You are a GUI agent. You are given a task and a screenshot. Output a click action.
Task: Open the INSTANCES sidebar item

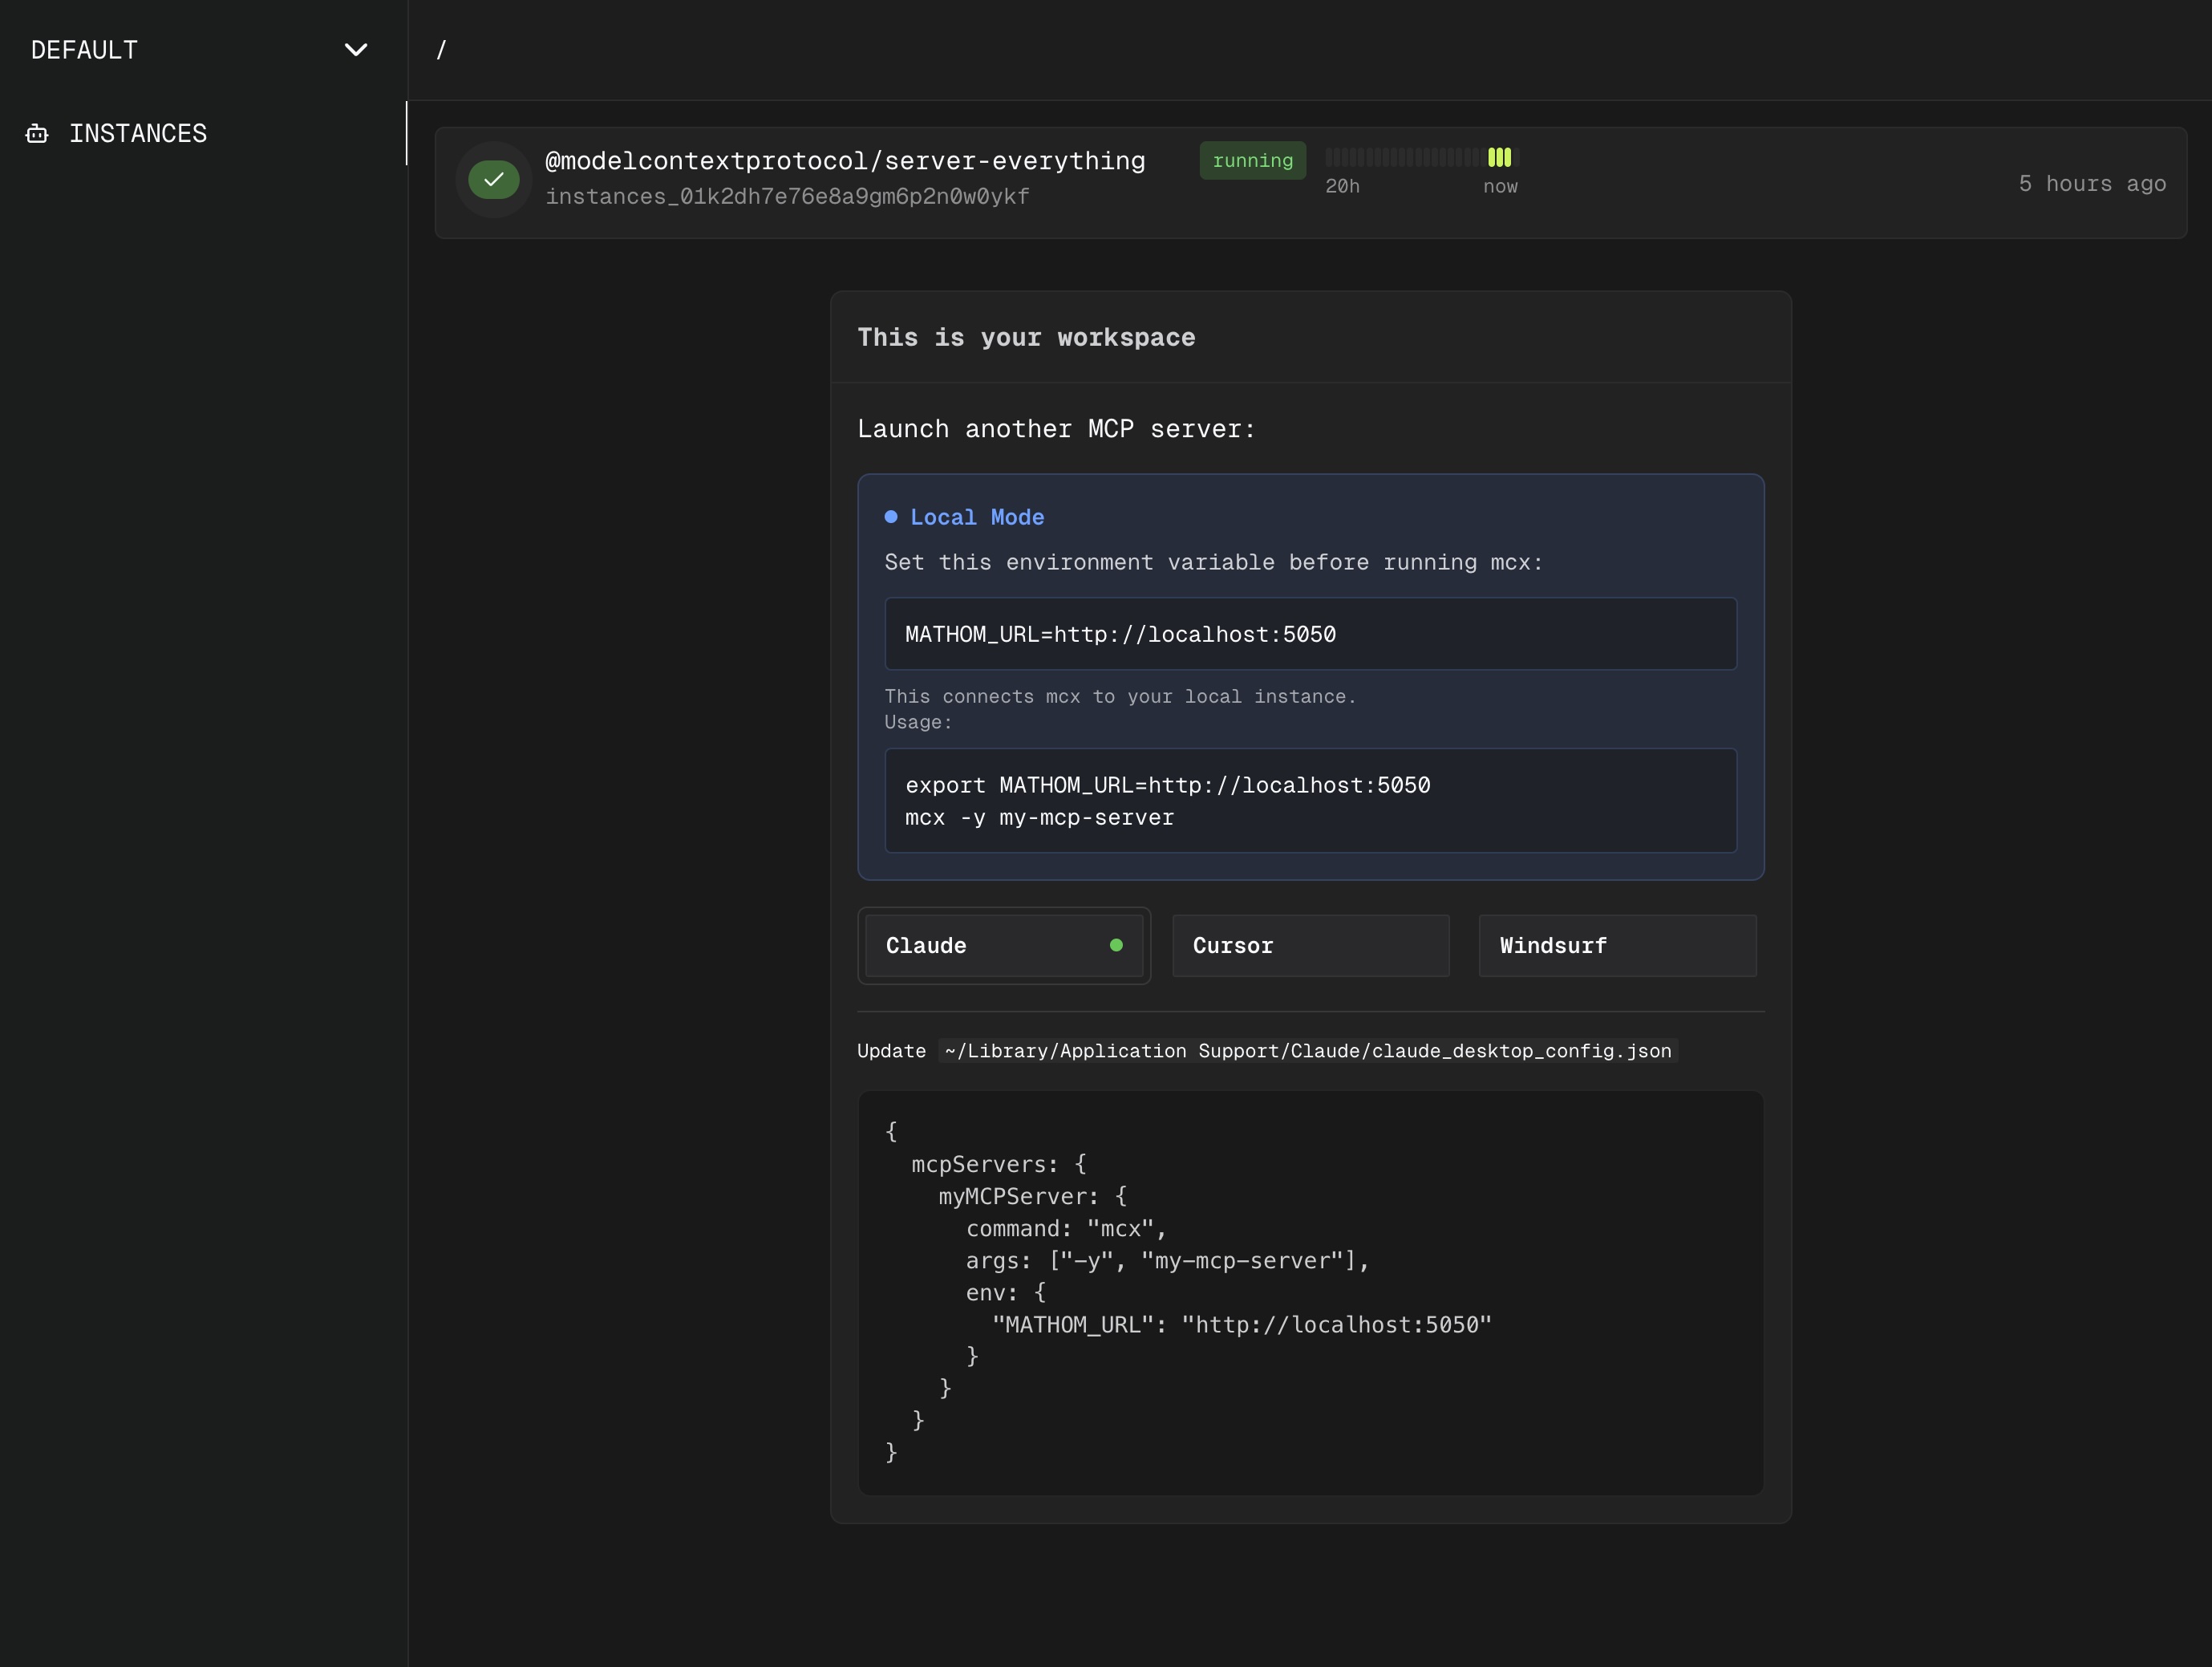(203, 133)
